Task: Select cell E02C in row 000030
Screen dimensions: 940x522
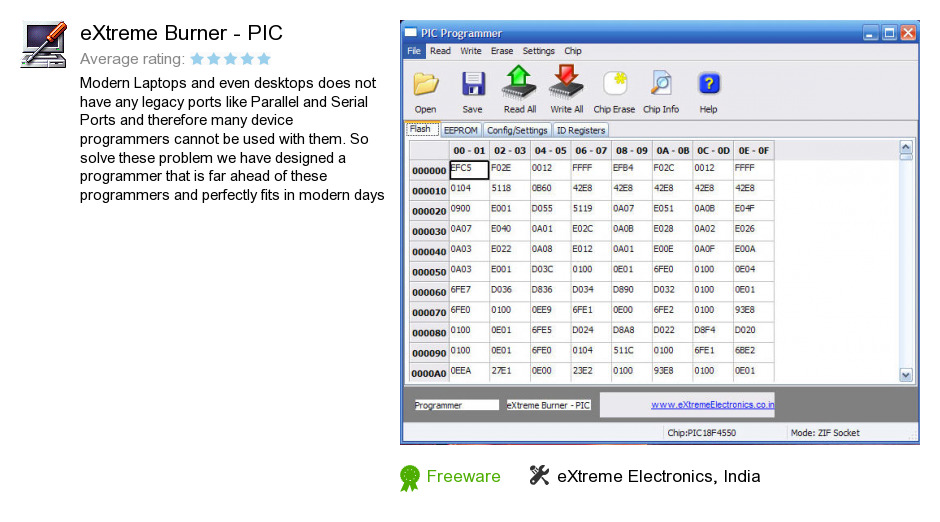Action: [x=591, y=231]
